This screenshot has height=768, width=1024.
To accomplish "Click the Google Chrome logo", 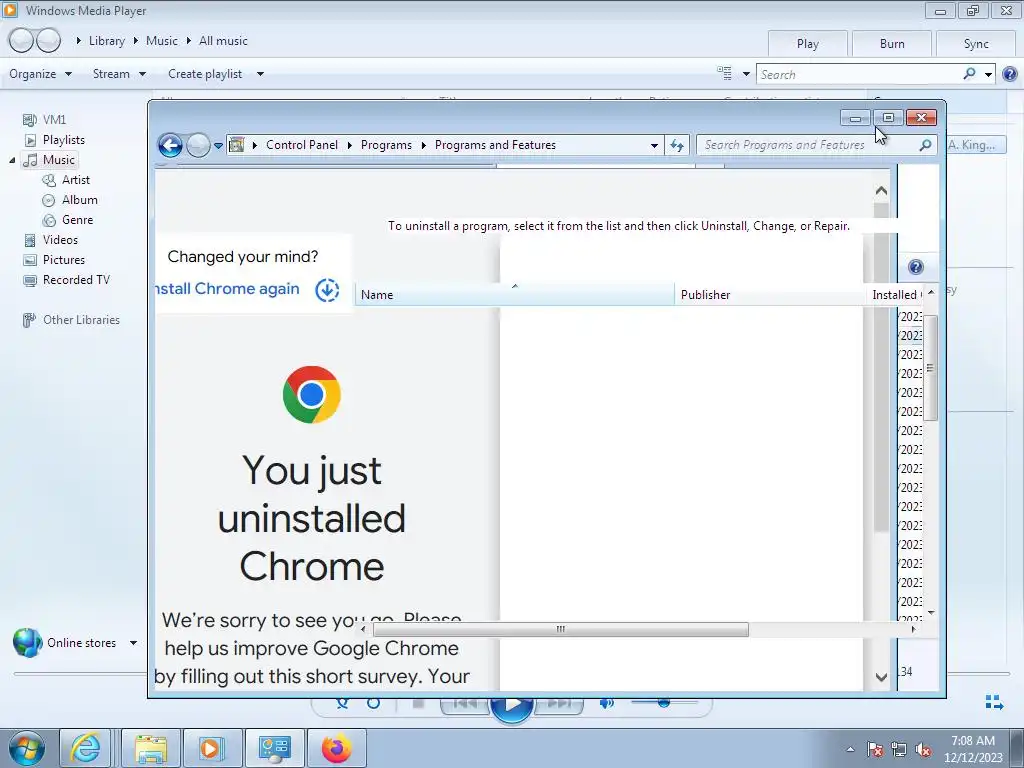I will (312, 394).
